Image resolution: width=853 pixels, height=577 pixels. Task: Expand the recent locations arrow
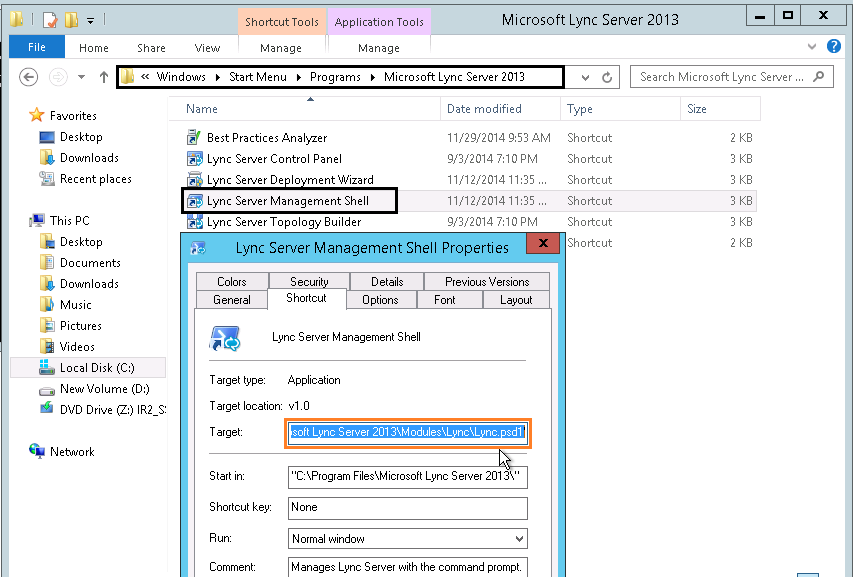[x=81, y=77]
